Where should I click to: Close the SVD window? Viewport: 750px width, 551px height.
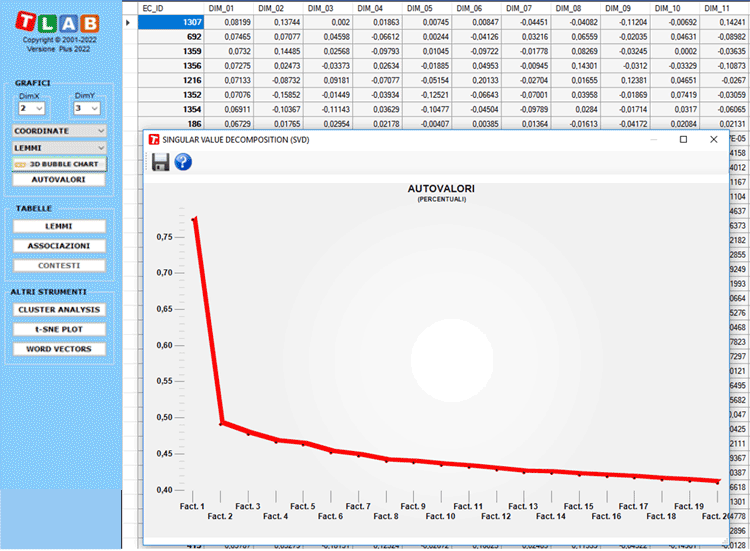[x=714, y=140]
